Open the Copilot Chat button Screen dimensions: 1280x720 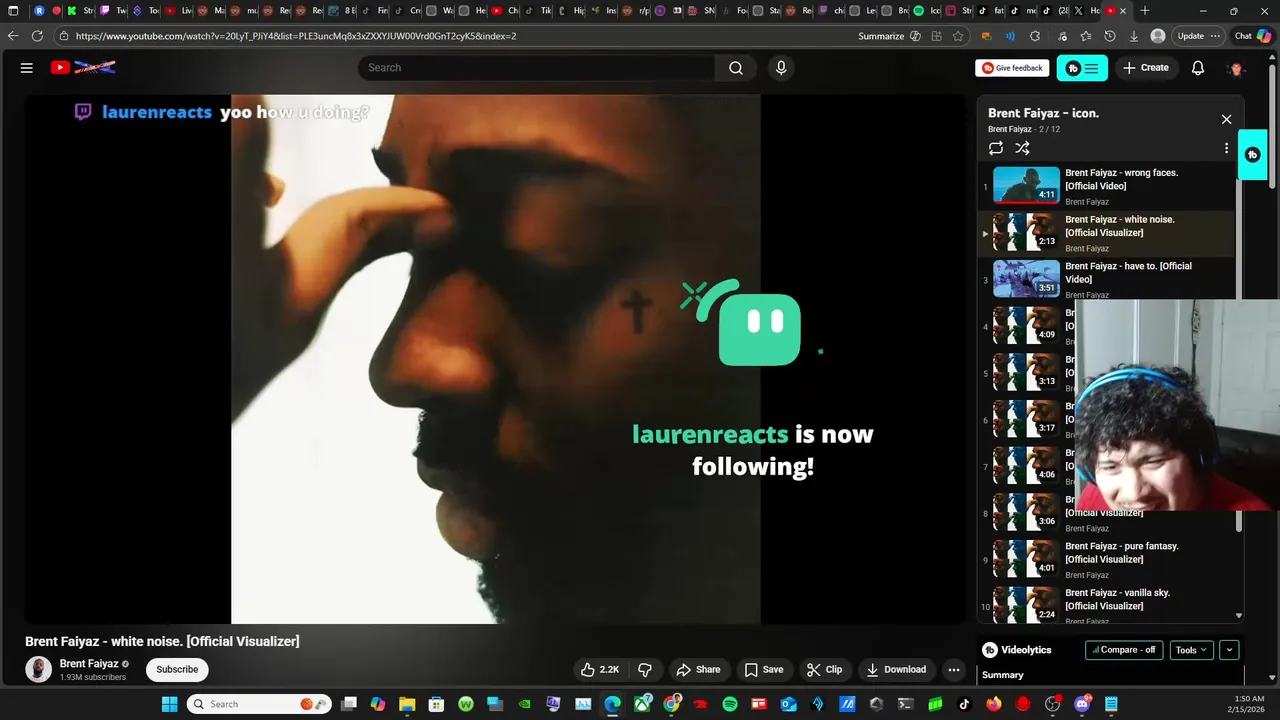(x=1253, y=36)
